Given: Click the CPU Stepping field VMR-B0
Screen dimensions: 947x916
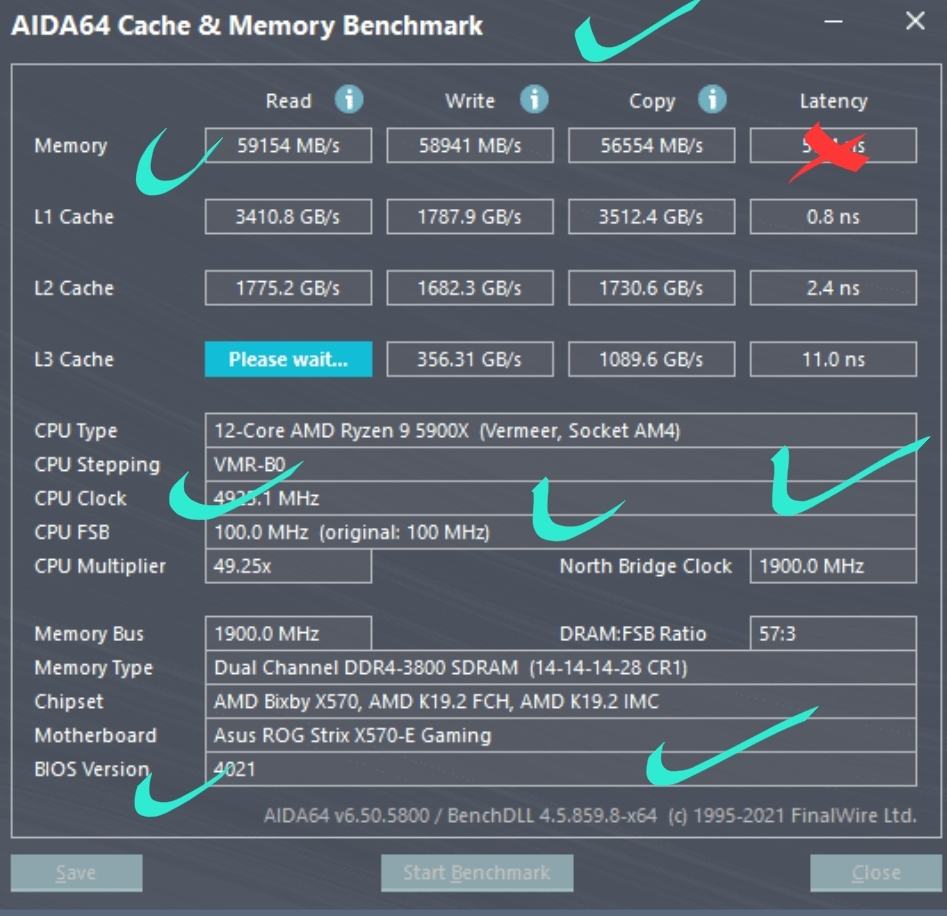Looking at the screenshot, I should pos(561,464).
